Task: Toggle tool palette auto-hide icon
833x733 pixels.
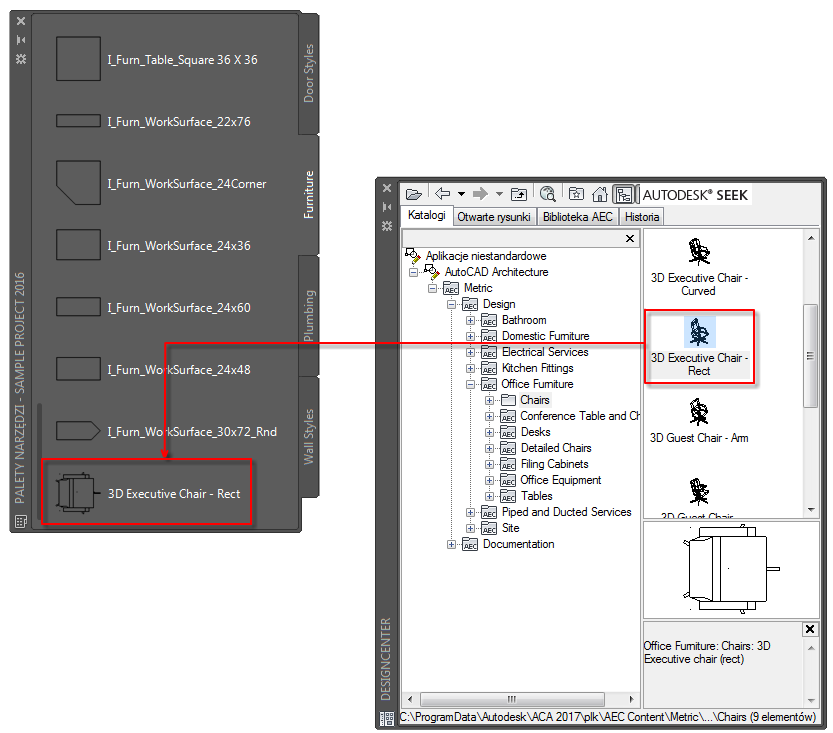Action: tap(21, 40)
